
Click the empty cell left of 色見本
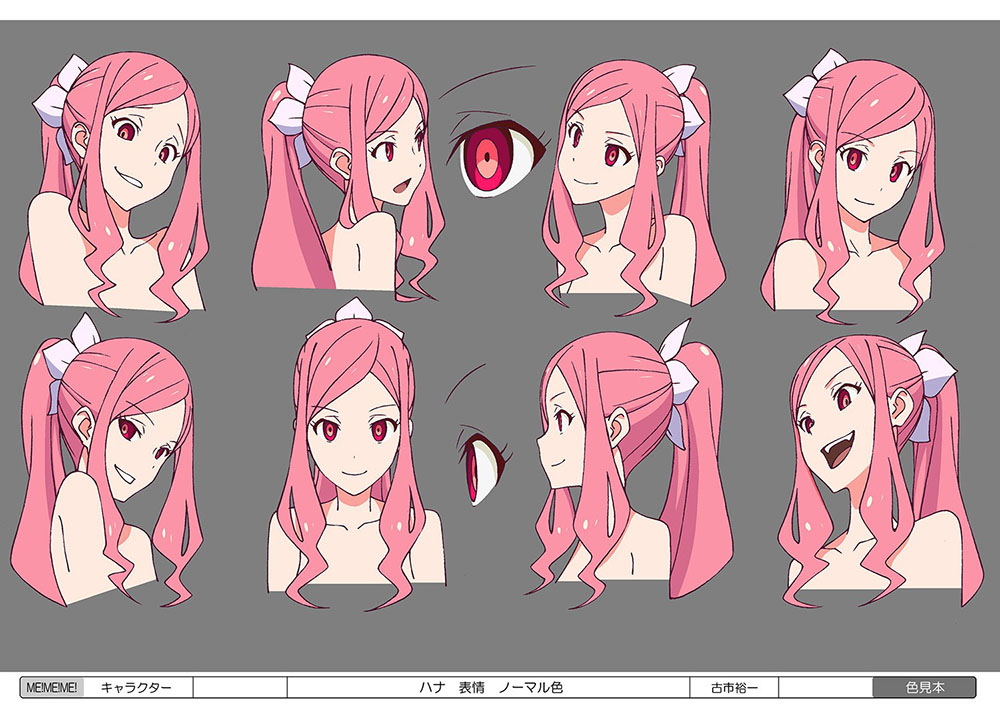pyautogui.click(x=825, y=688)
